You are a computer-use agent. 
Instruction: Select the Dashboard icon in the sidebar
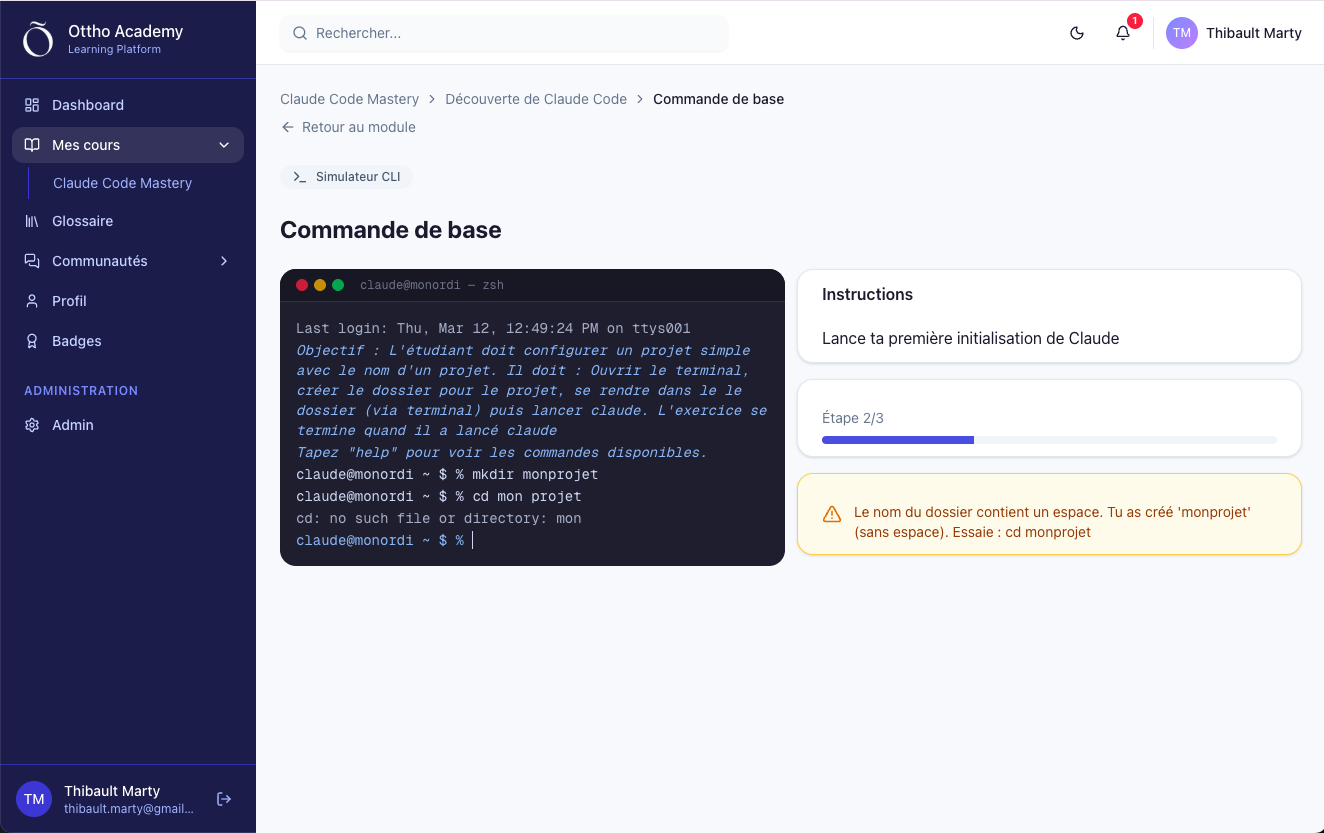[x=31, y=105]
